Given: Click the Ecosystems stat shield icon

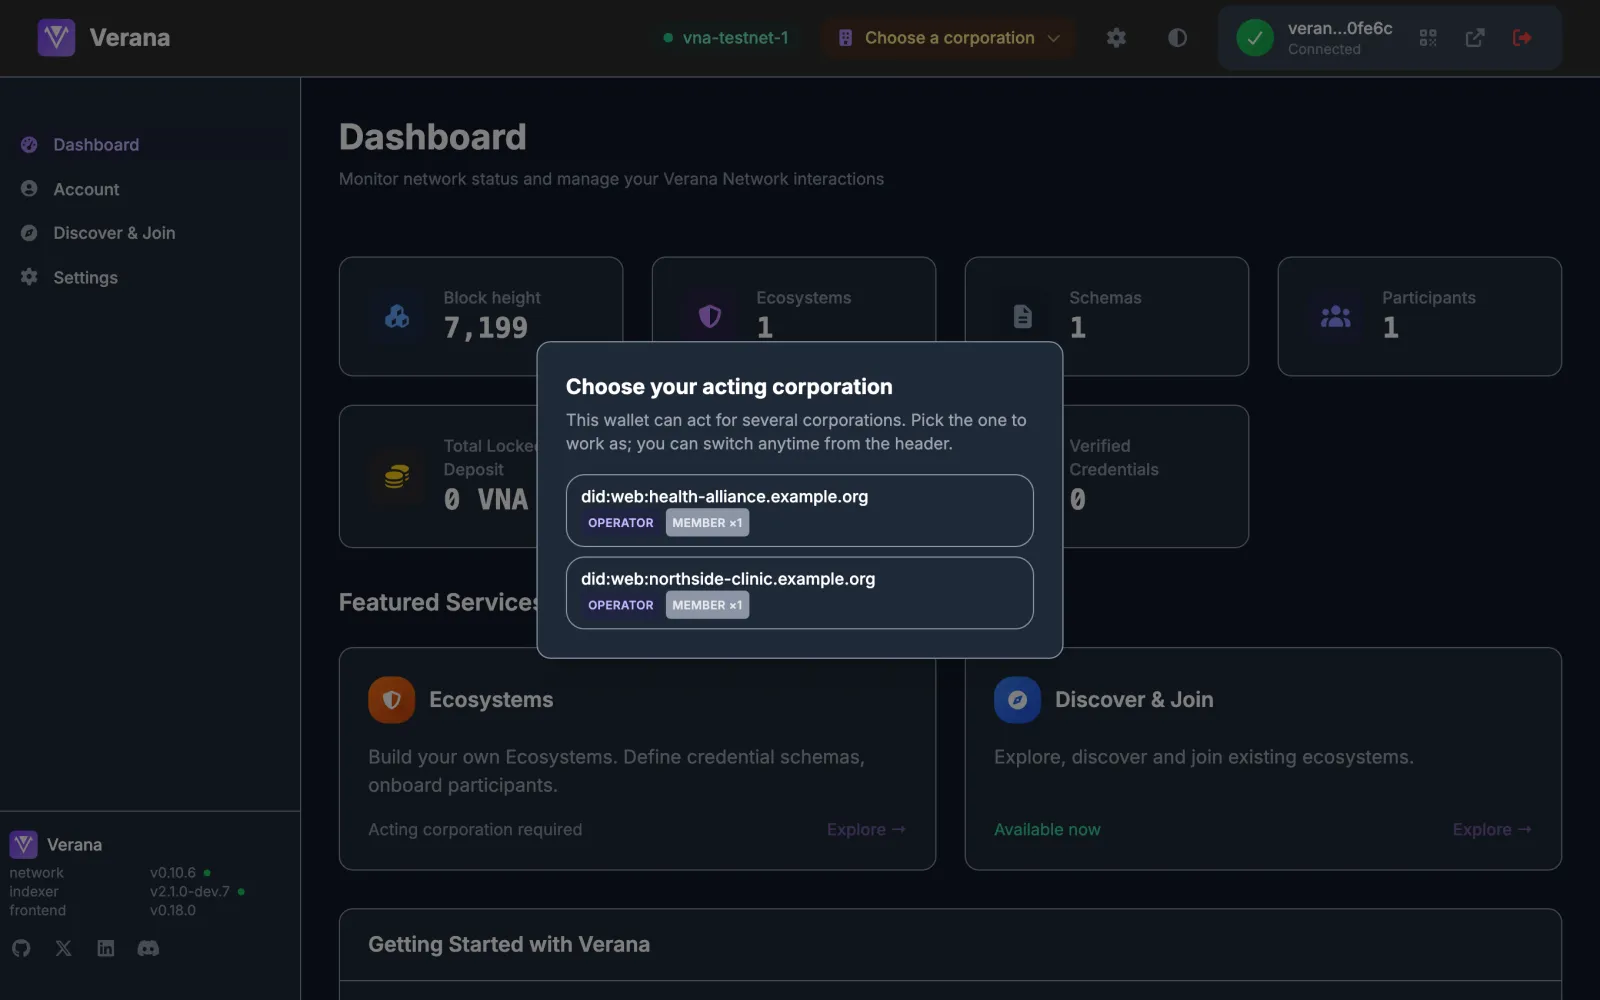Looking at the screenshot, I should (710, 317).
